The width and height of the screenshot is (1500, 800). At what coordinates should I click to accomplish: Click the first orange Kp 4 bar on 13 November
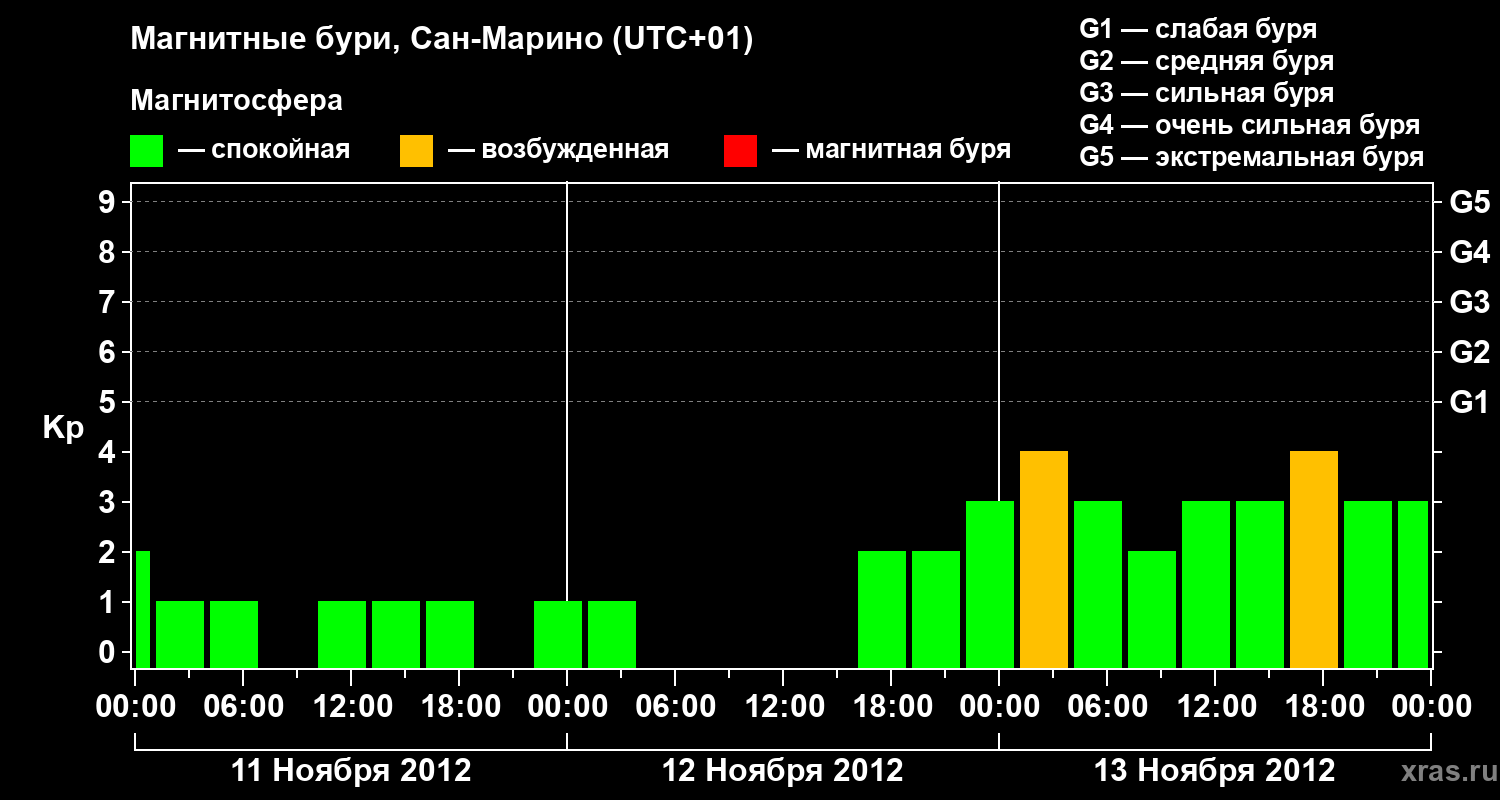[1044, 560]
